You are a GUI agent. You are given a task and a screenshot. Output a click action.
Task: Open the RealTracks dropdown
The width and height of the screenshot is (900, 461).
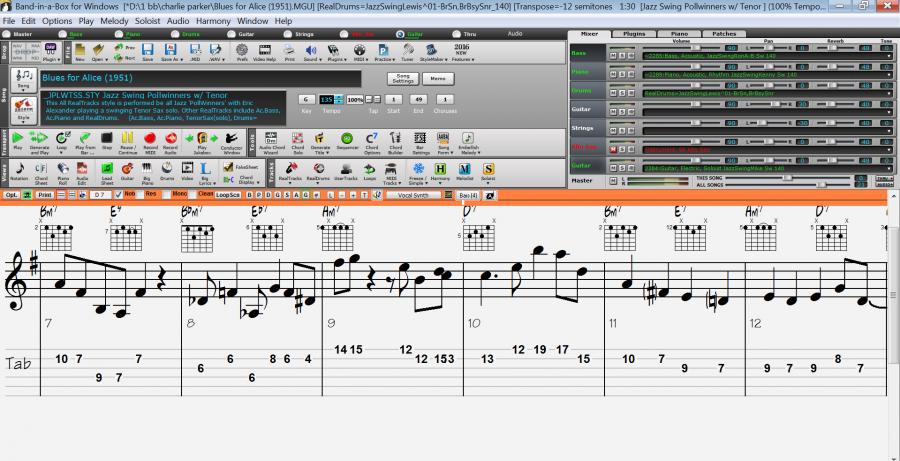coord(290,172)
